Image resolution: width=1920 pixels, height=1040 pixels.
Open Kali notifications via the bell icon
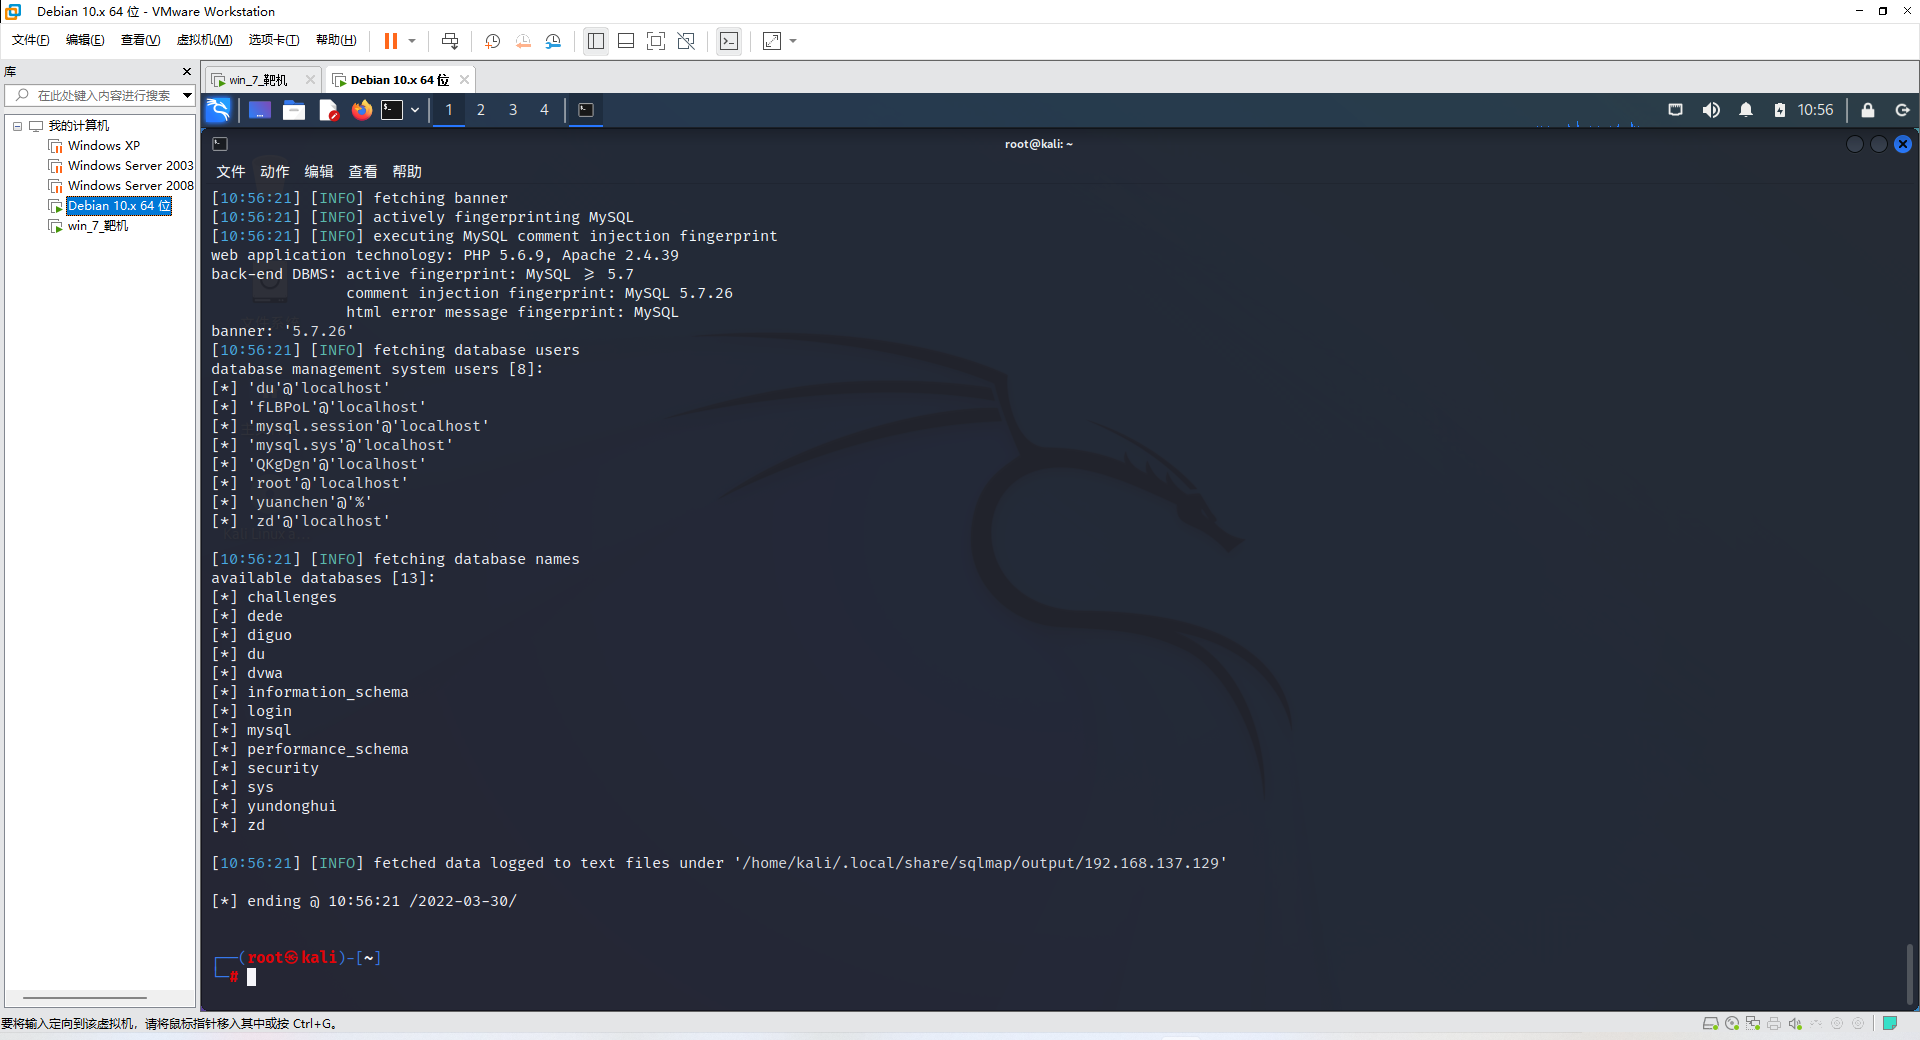point(1746,110)
